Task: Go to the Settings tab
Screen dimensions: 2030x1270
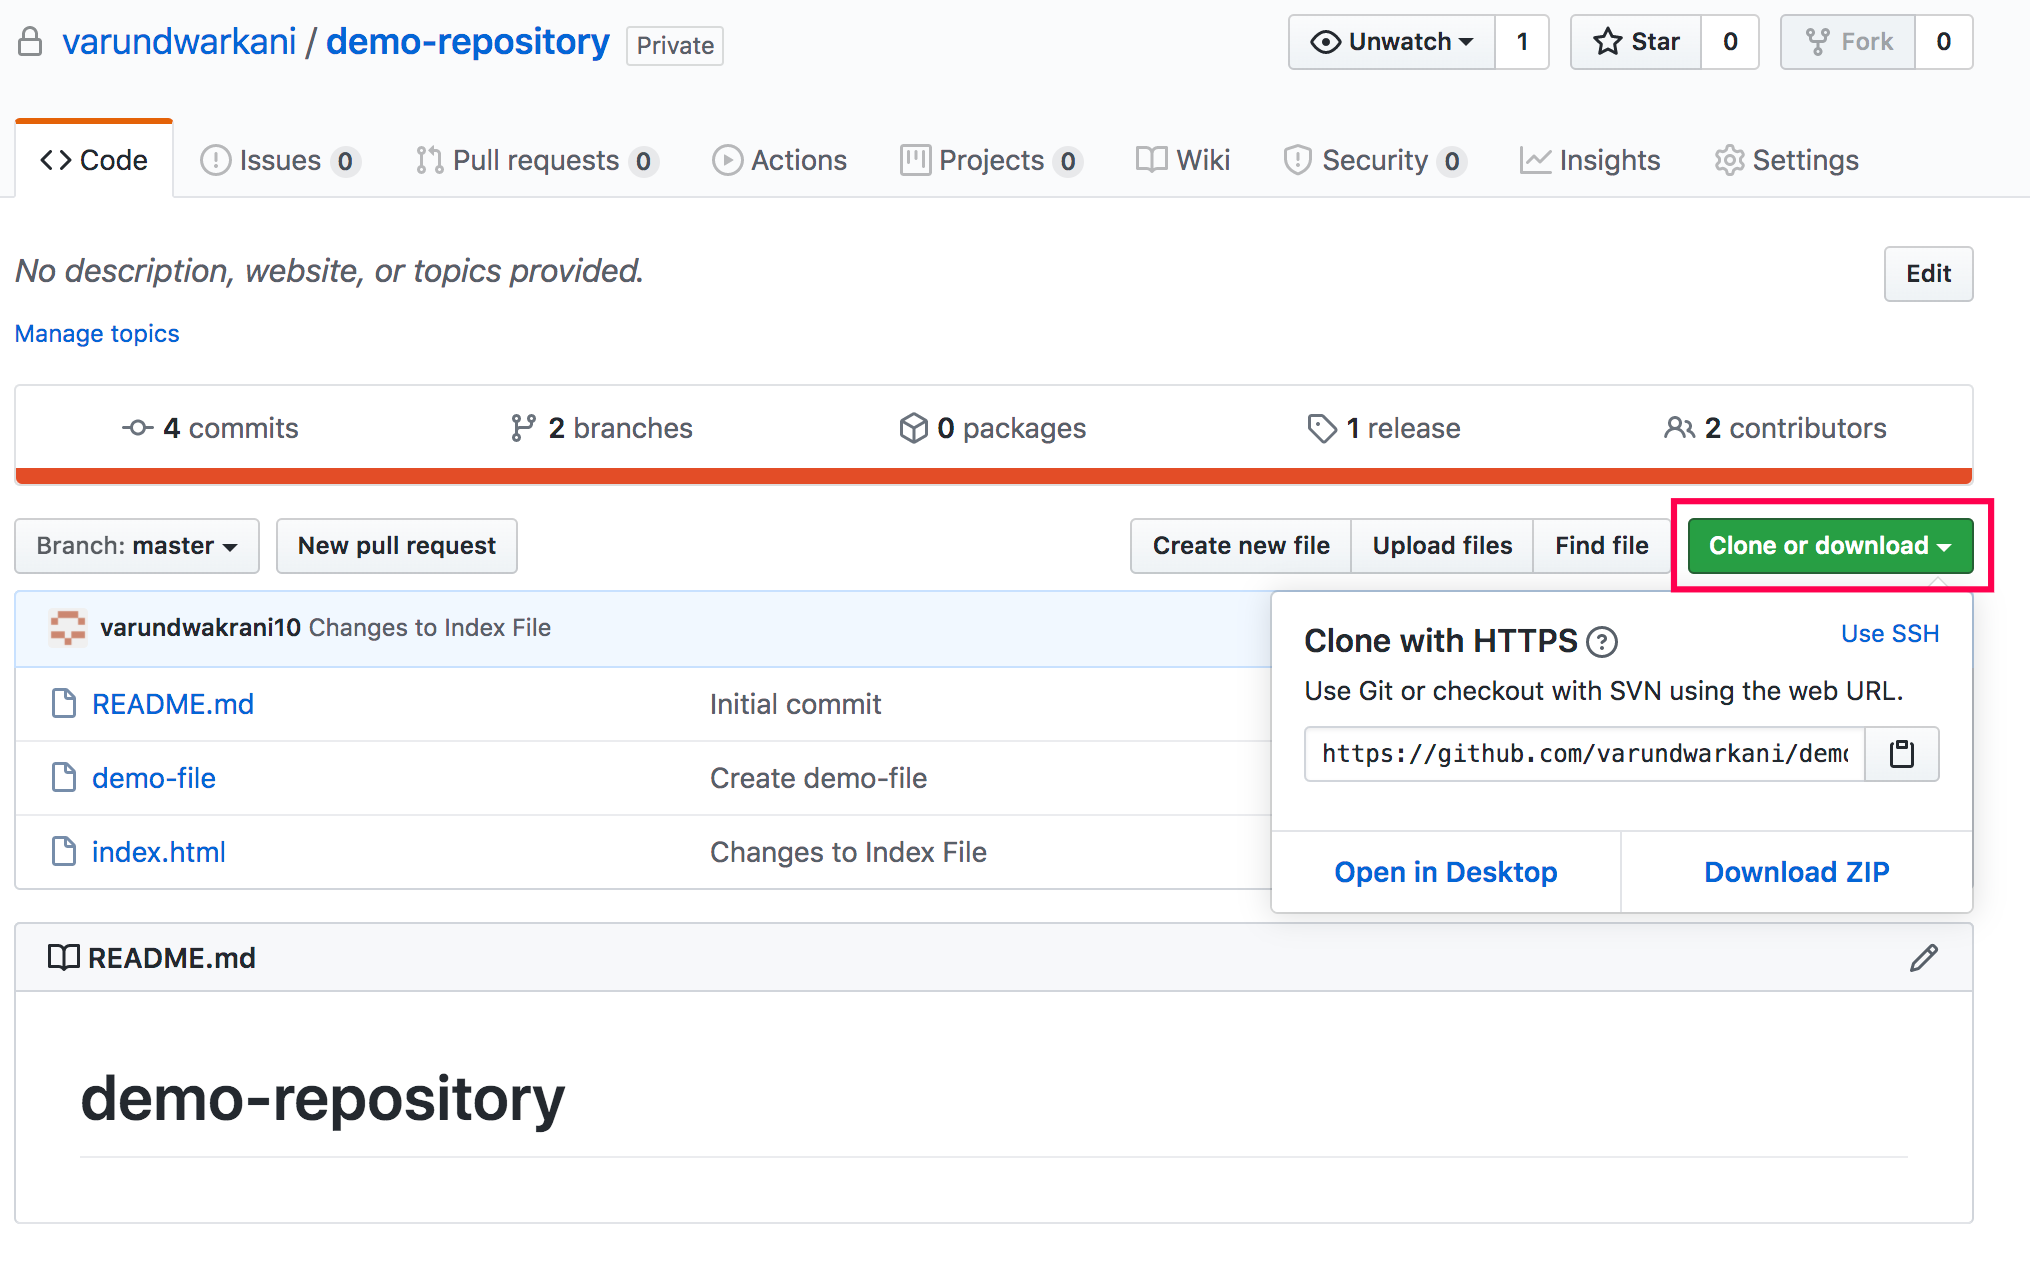Action: click(x=1786, y=160)
